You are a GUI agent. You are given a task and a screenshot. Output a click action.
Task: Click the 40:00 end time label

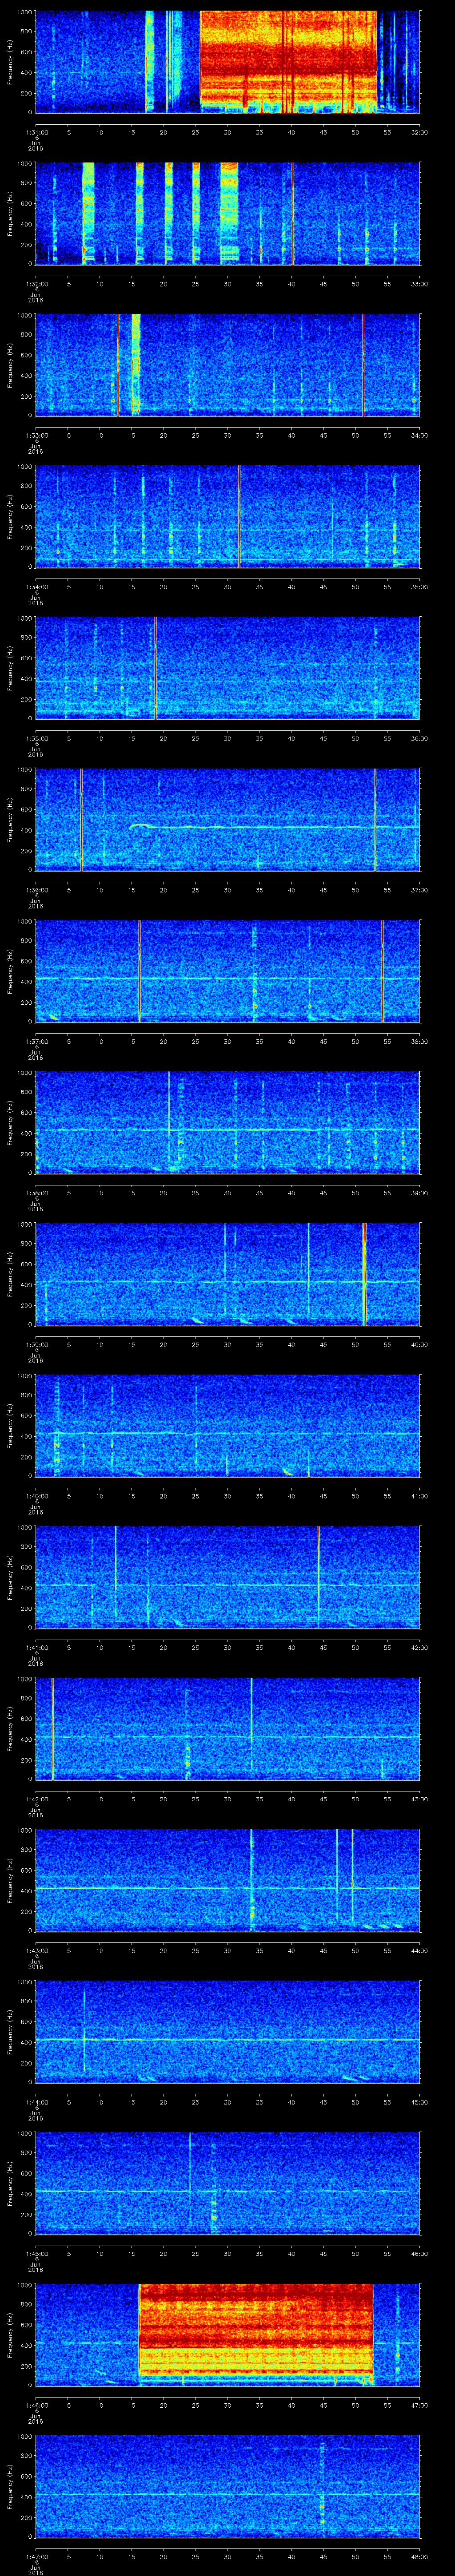pos(419,1344)
